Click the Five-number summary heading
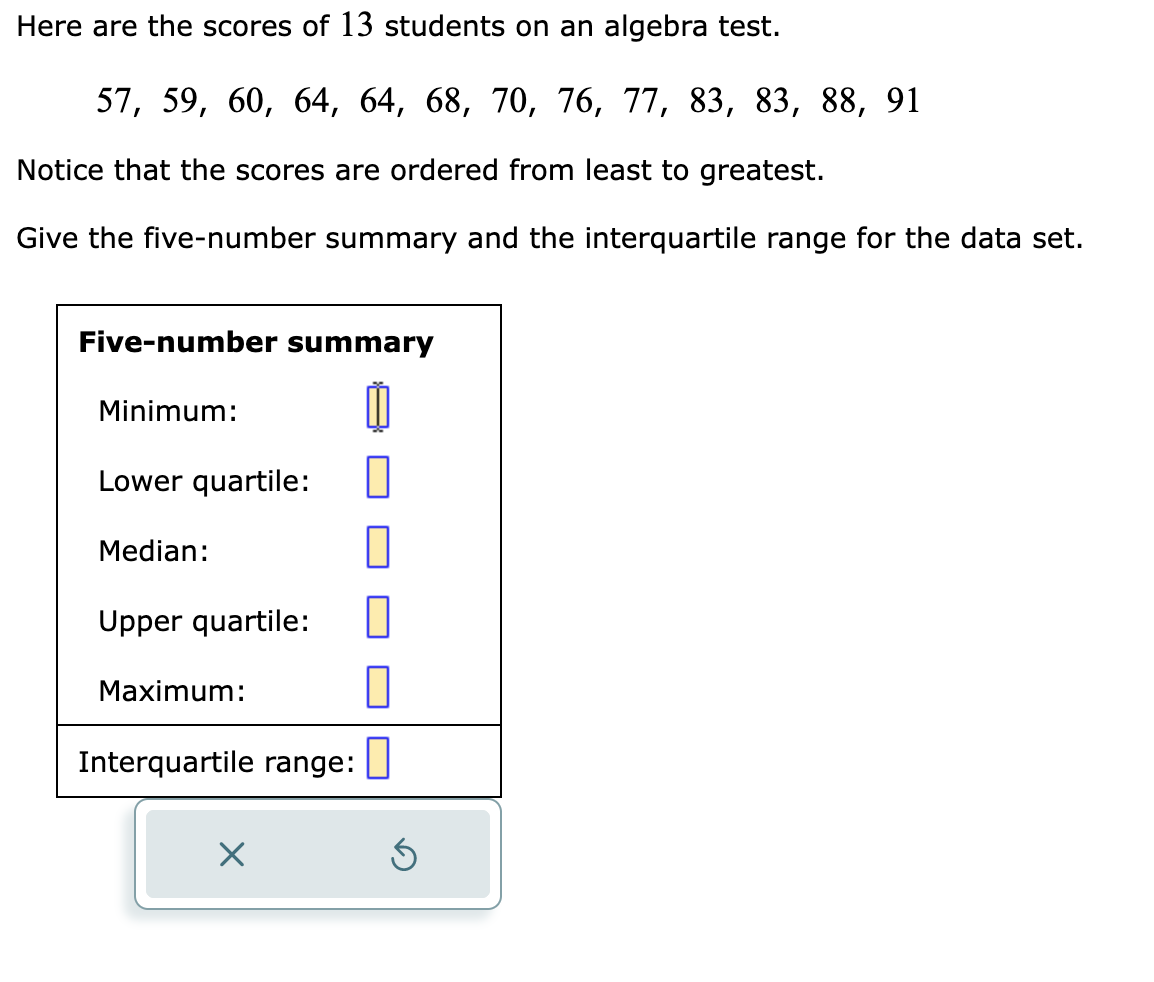 tap(256, 342)
